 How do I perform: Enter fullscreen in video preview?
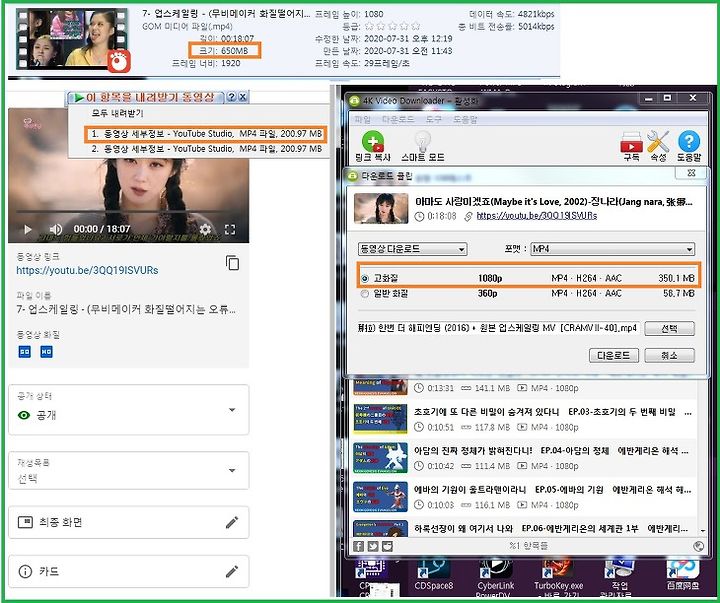coord(230,229)
